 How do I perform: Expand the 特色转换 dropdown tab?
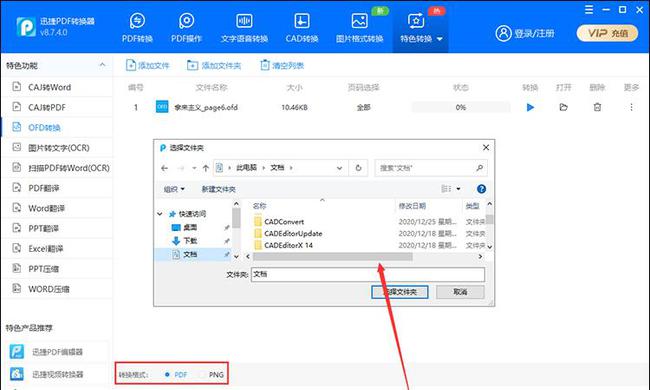pos(421,28)
